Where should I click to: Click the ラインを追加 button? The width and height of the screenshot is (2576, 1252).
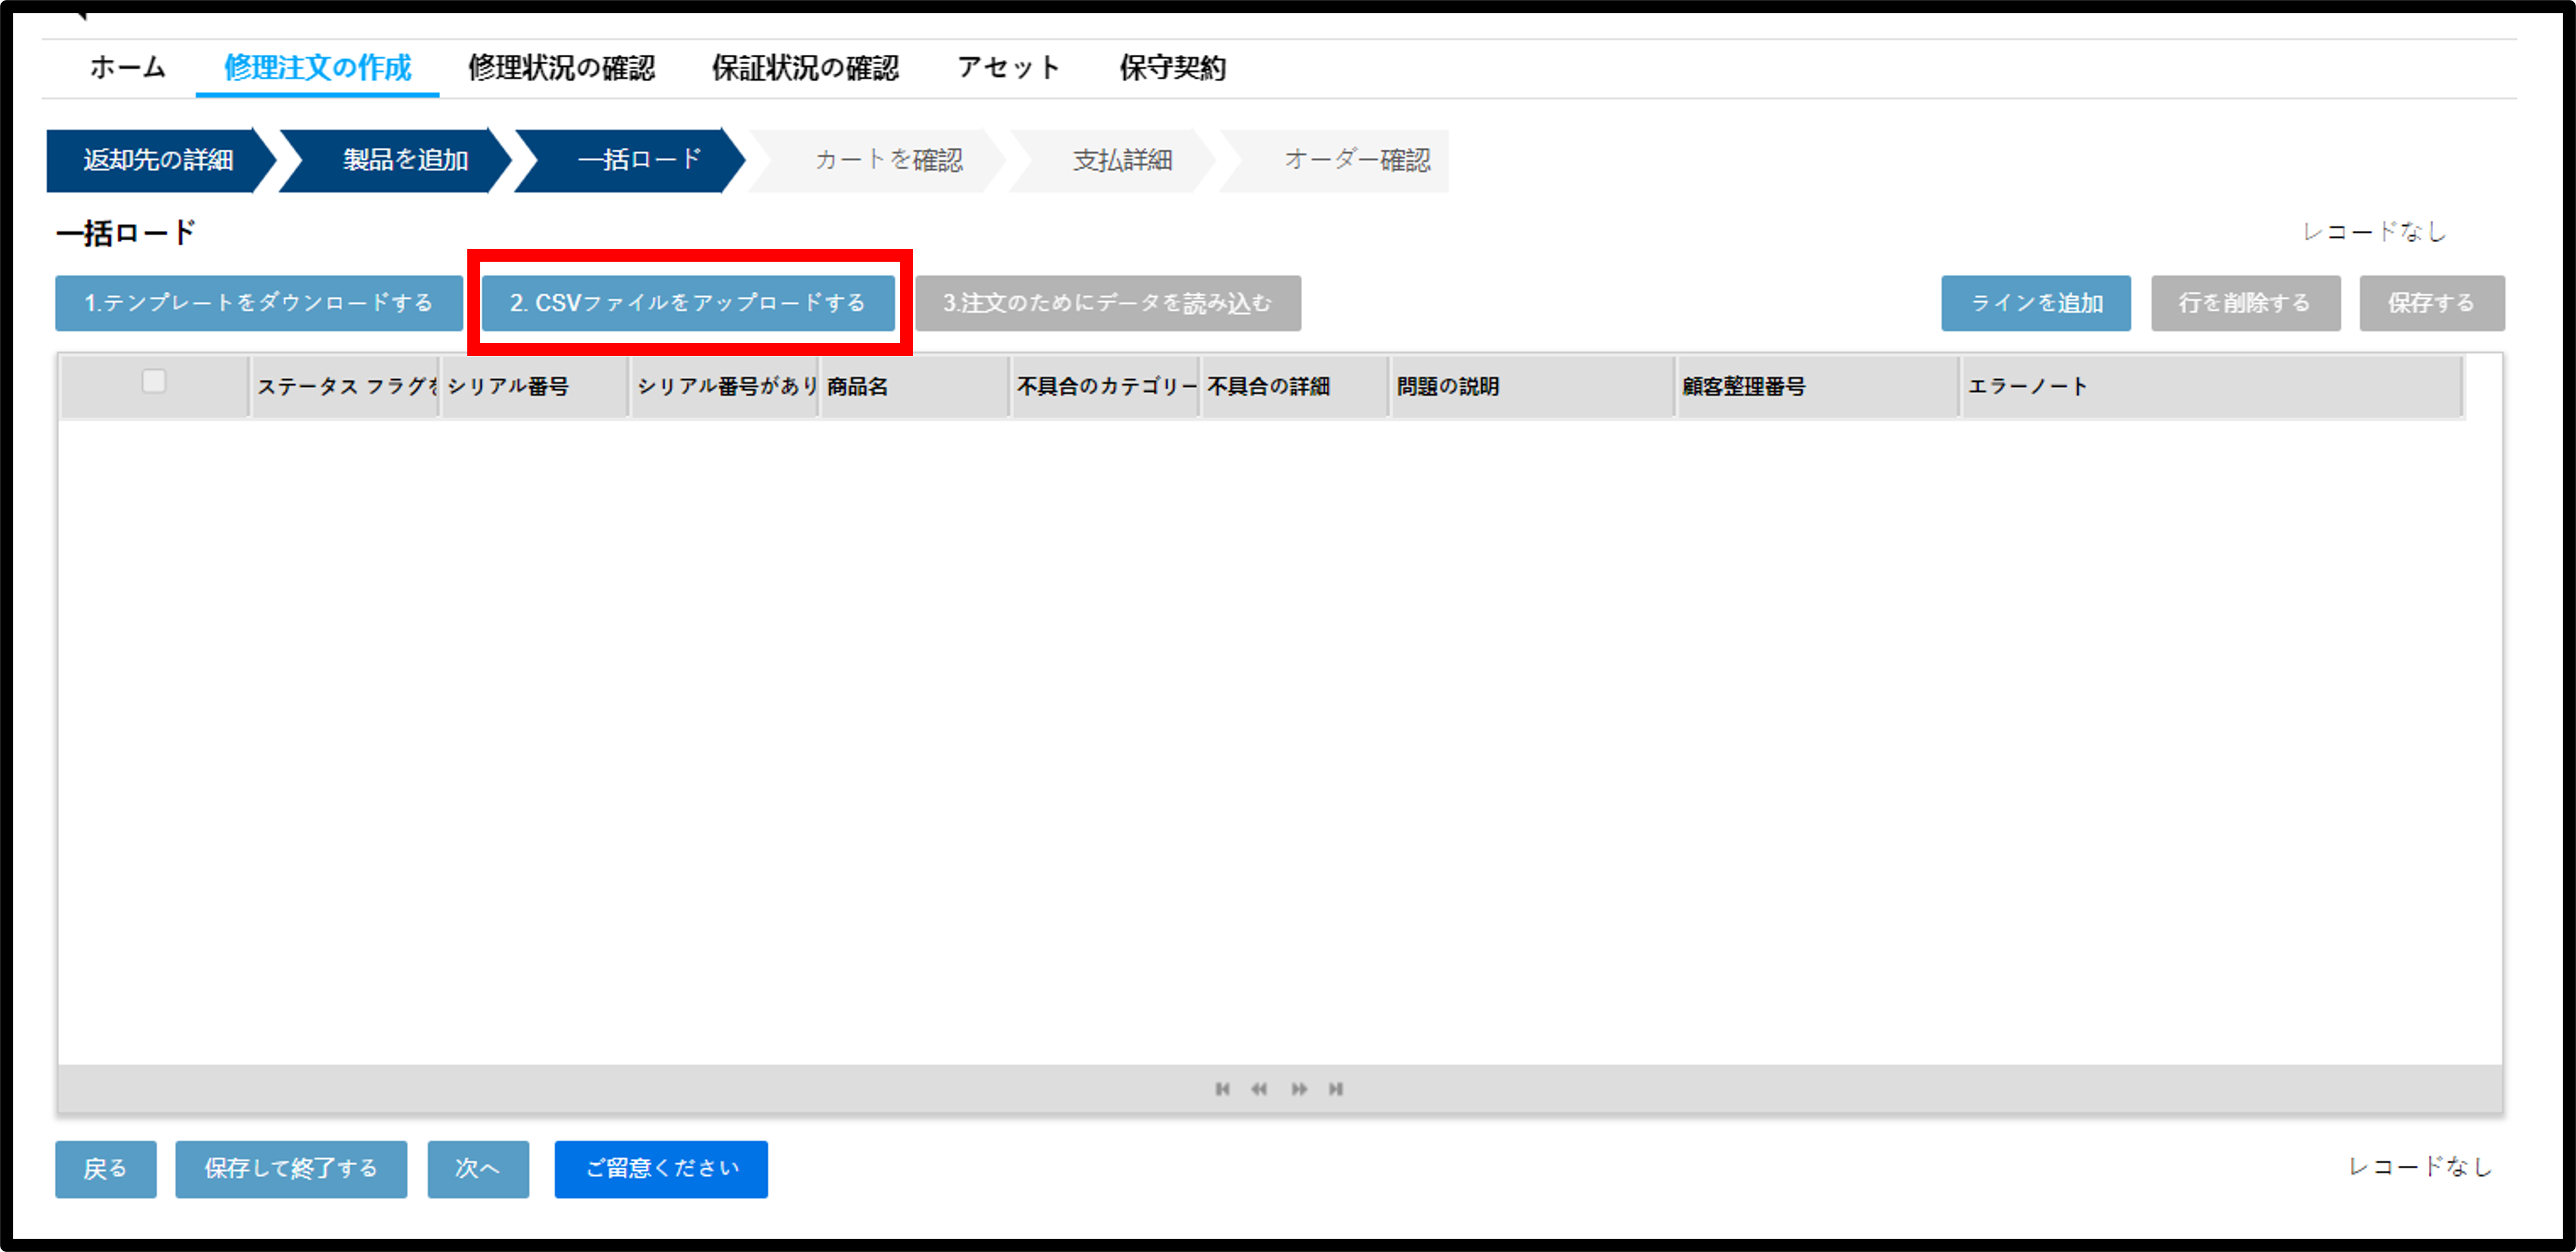(x=2036, y=303)
